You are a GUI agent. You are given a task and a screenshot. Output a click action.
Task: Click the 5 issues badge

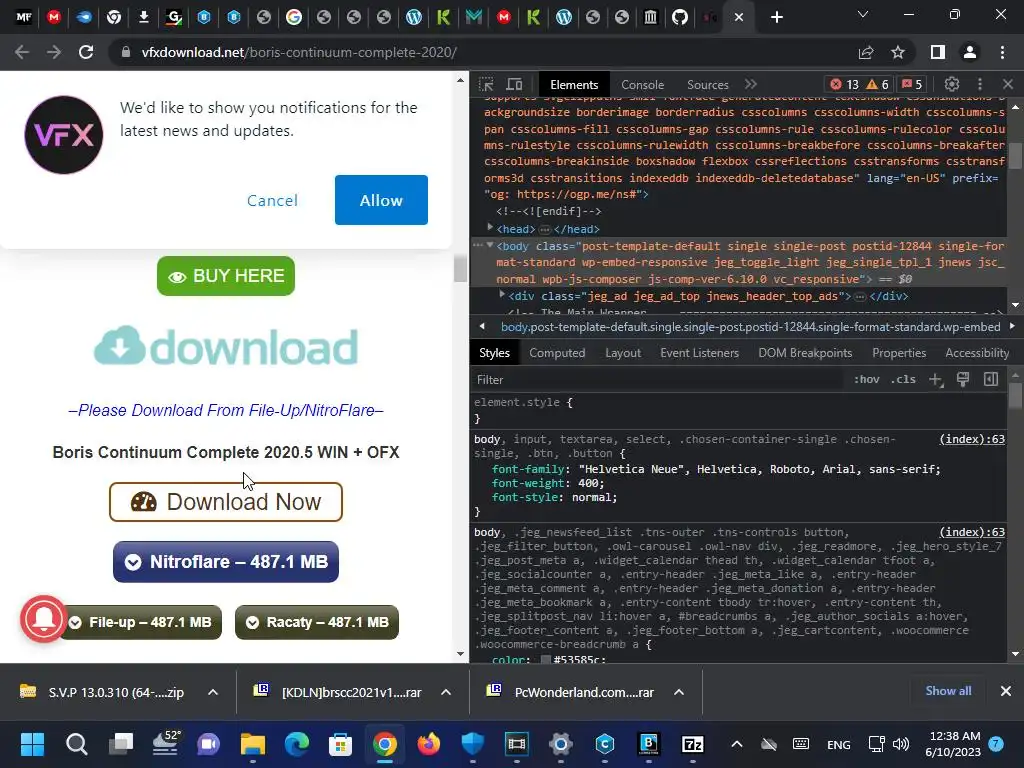click(913, 84)
